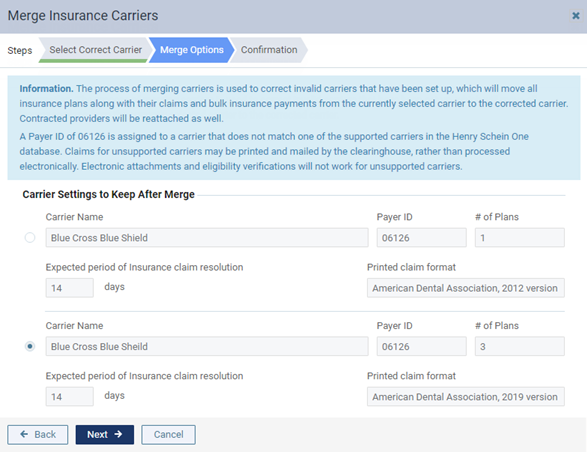
Task: Click the right arrow icon on the Next button
Action: pos(118,434)
